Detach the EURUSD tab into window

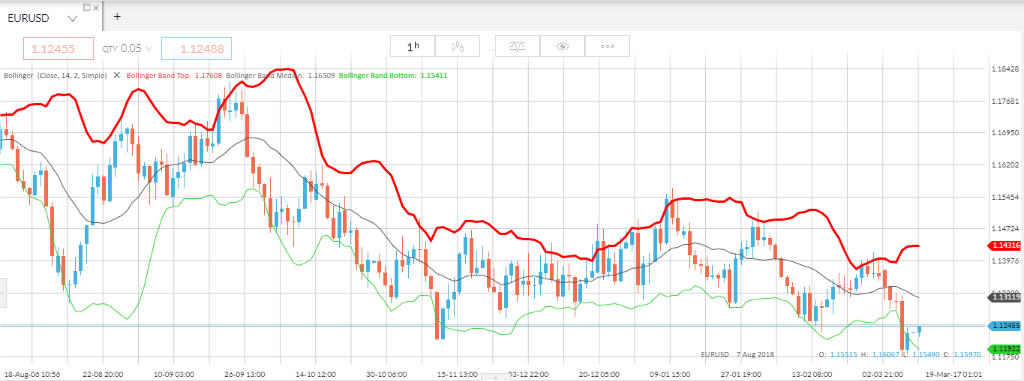click(87, 7)
